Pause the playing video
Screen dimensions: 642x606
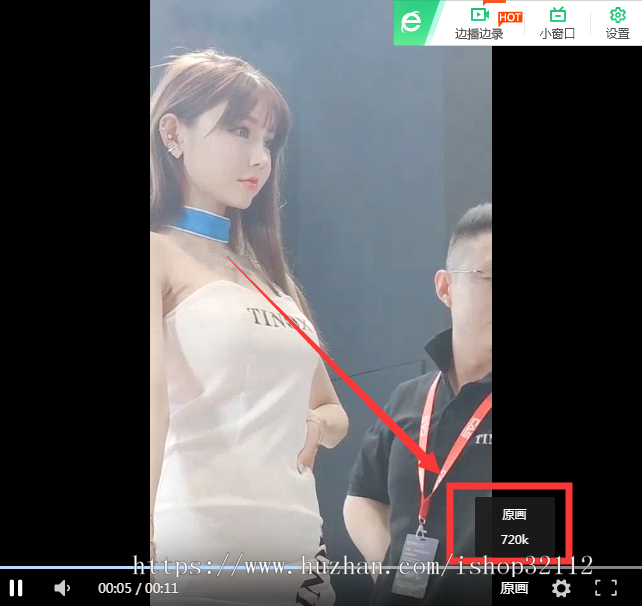coord(16,588)
